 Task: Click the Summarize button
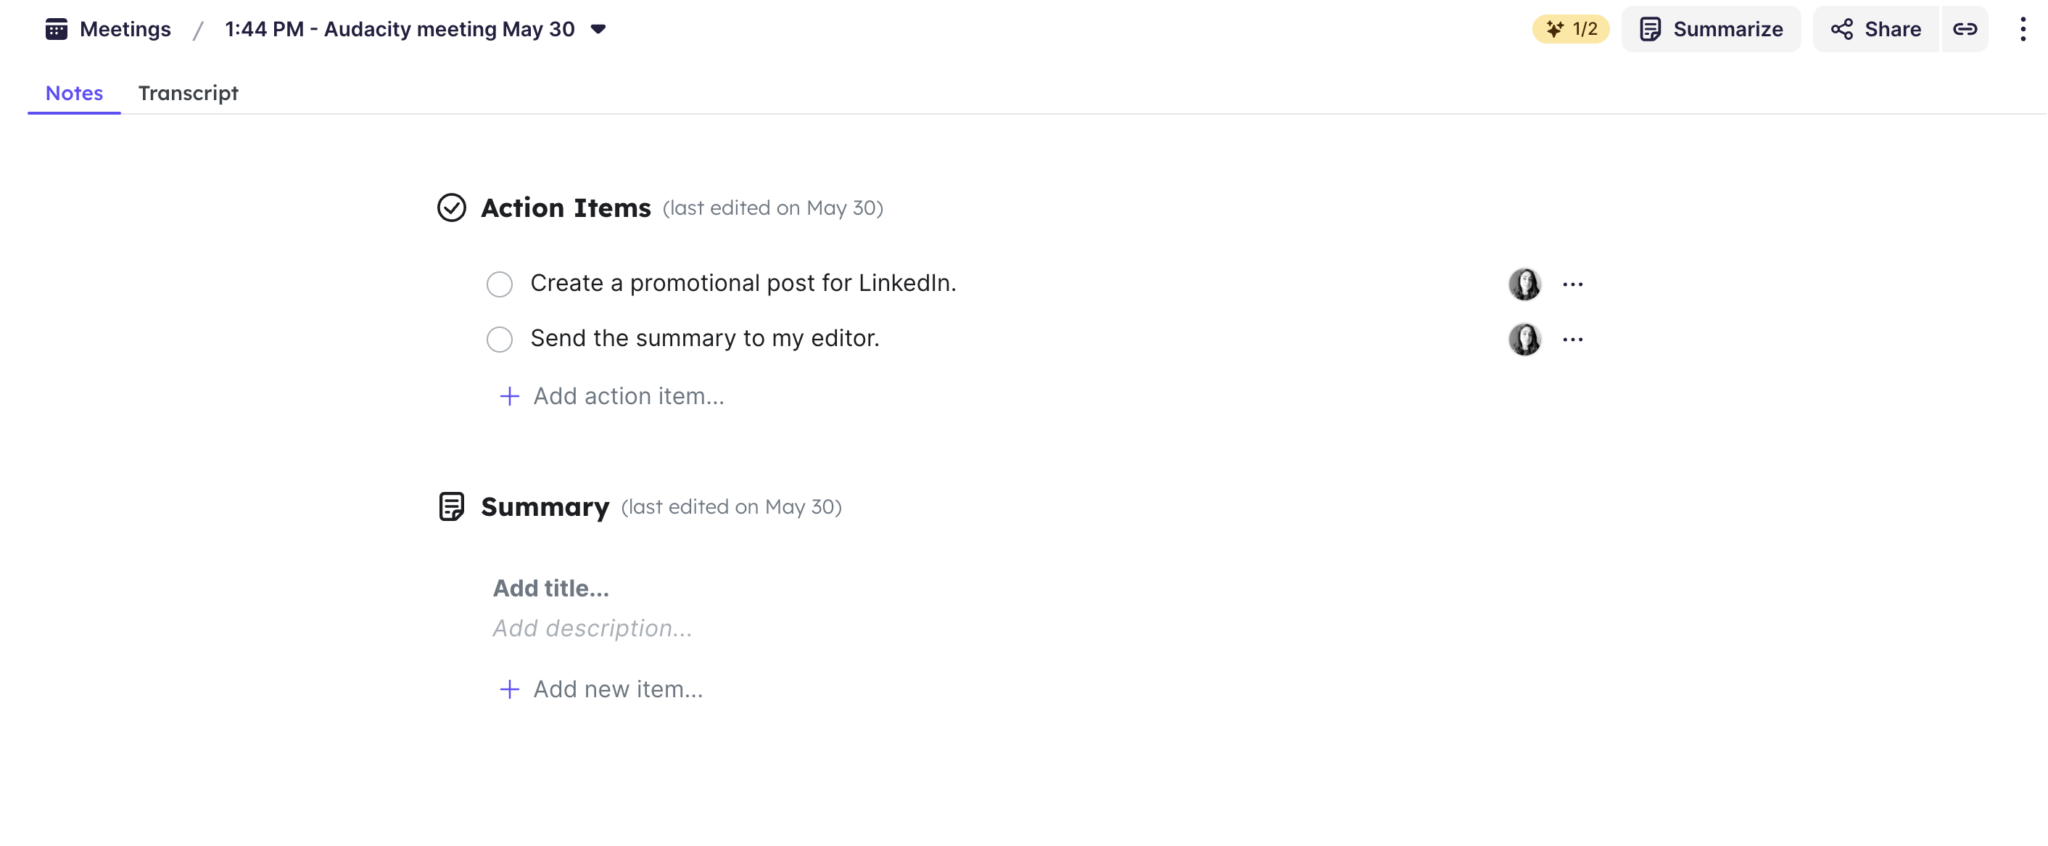[1711, 29]
